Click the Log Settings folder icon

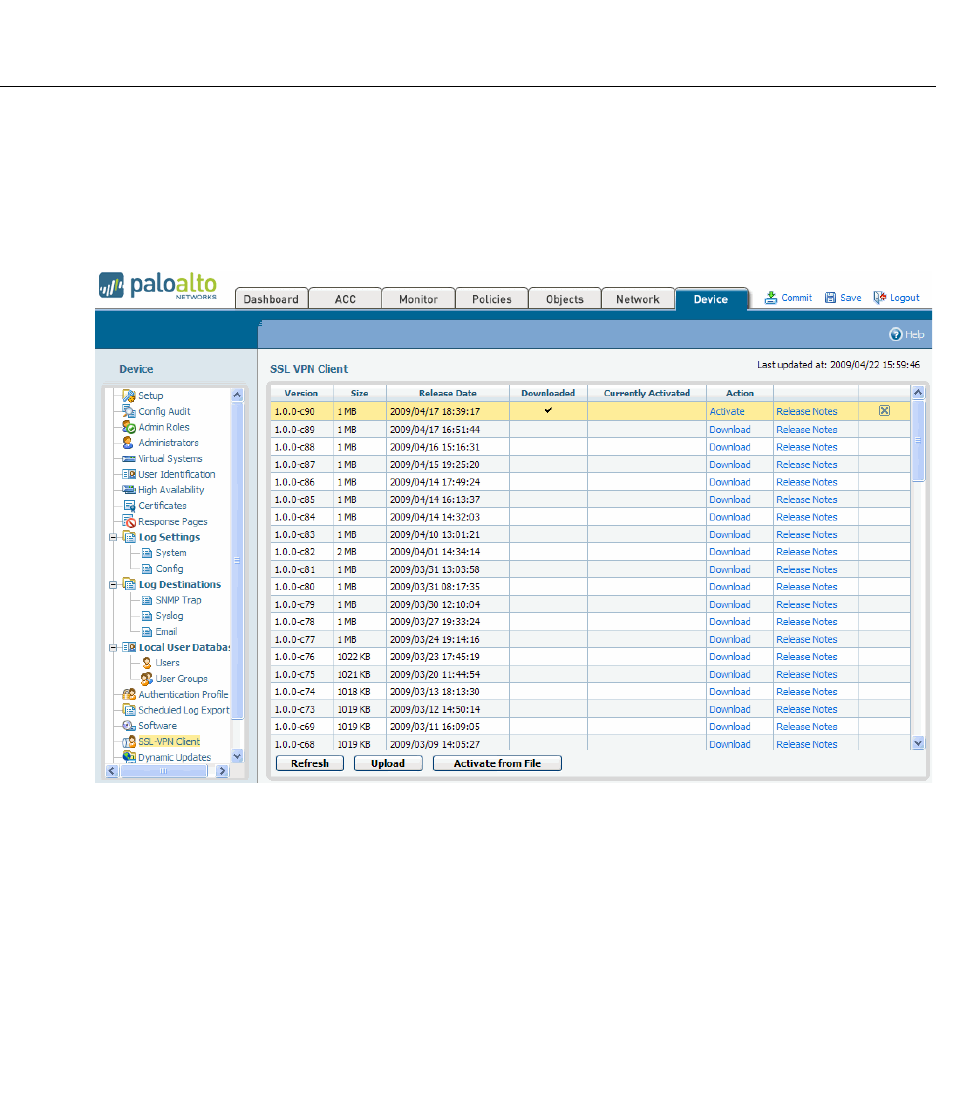coord(129,537)
